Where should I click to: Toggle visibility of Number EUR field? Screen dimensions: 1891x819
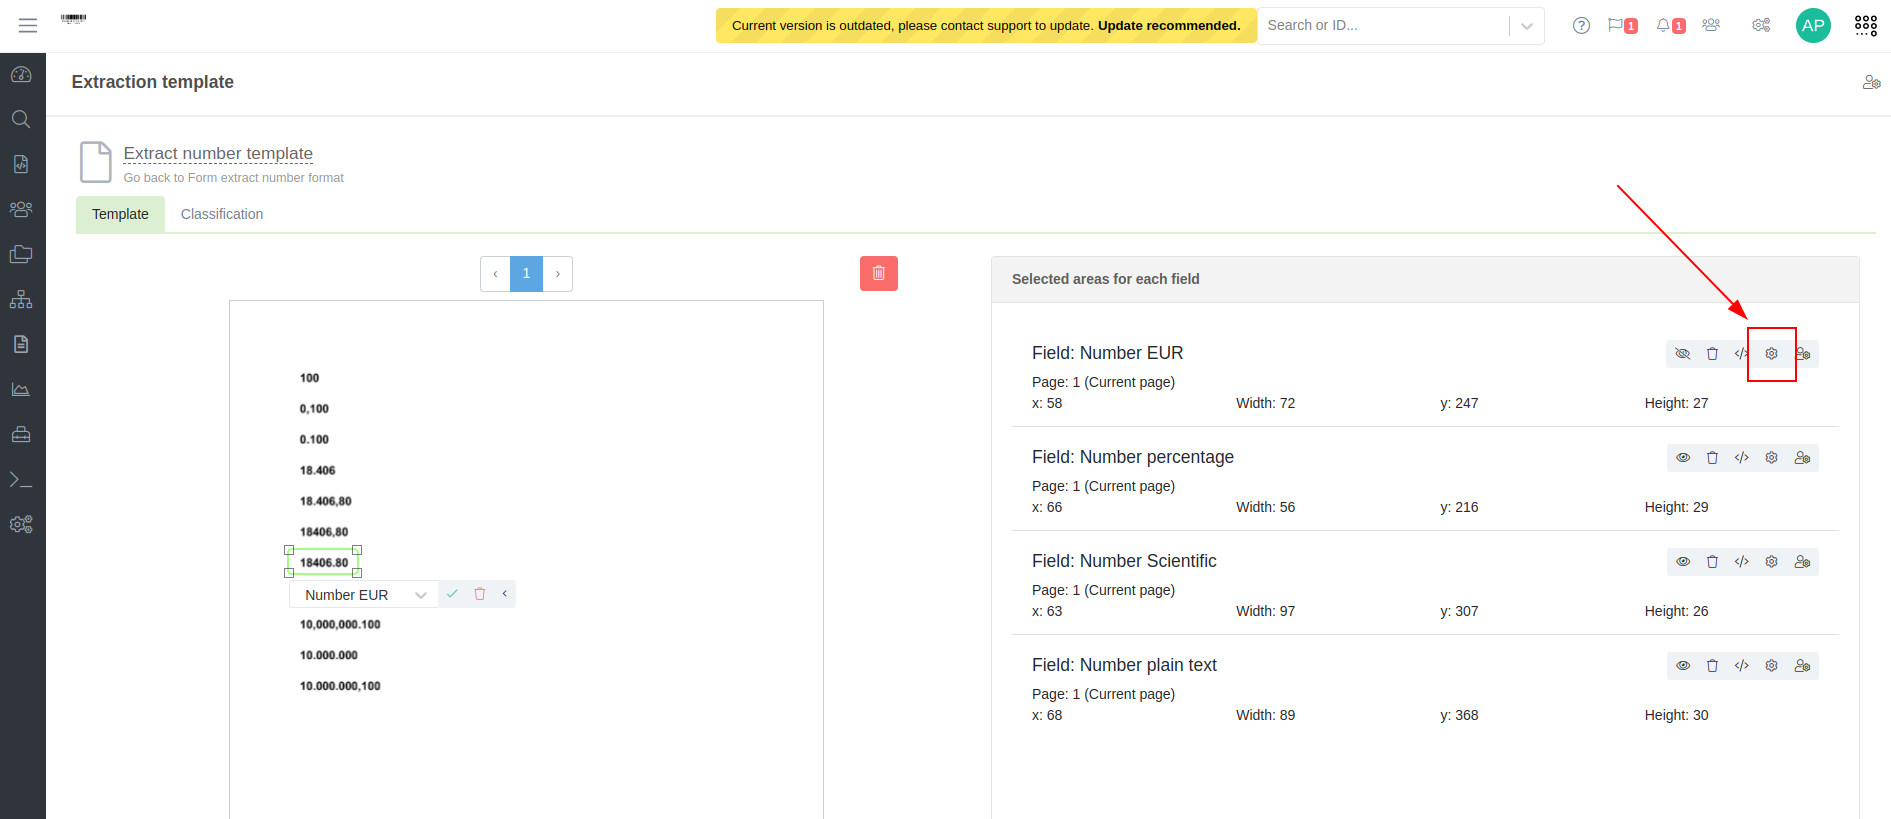pos(1683,354)
